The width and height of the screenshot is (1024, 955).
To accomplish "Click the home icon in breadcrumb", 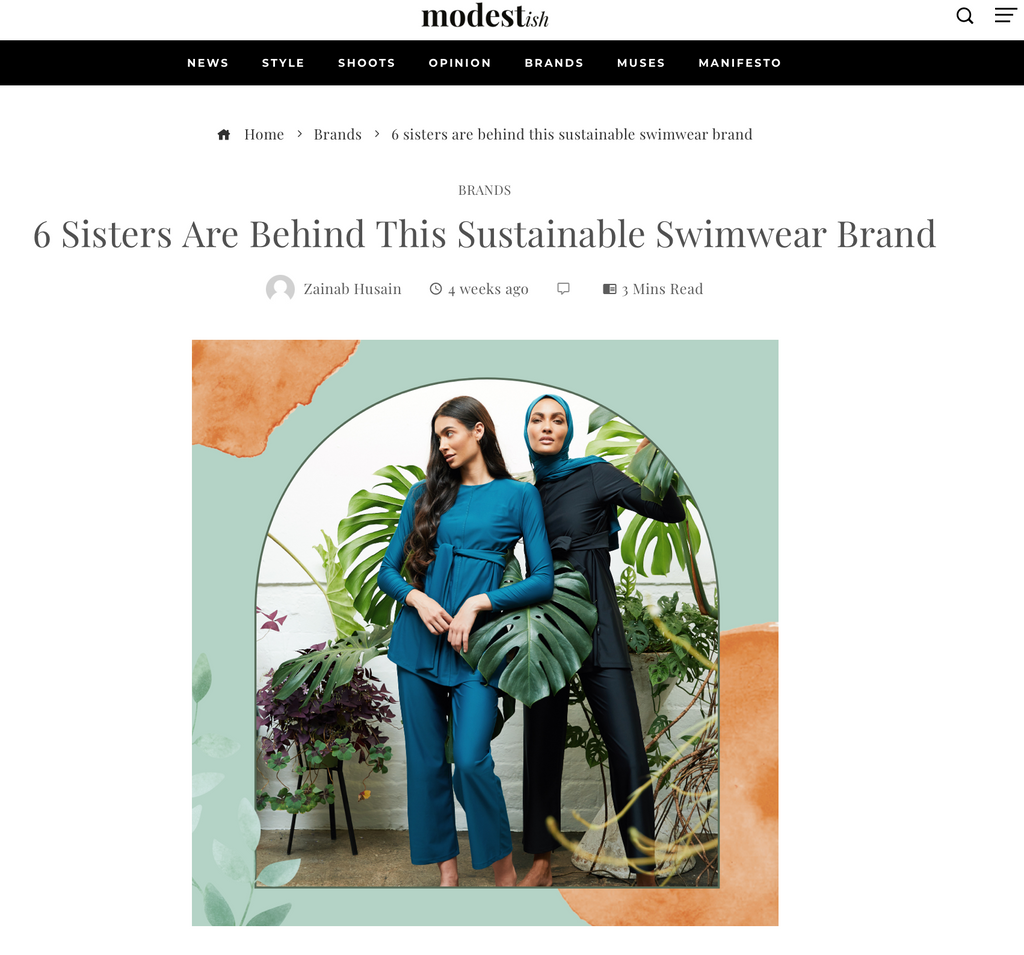I will pyautogui.click(x=224, y=134).
